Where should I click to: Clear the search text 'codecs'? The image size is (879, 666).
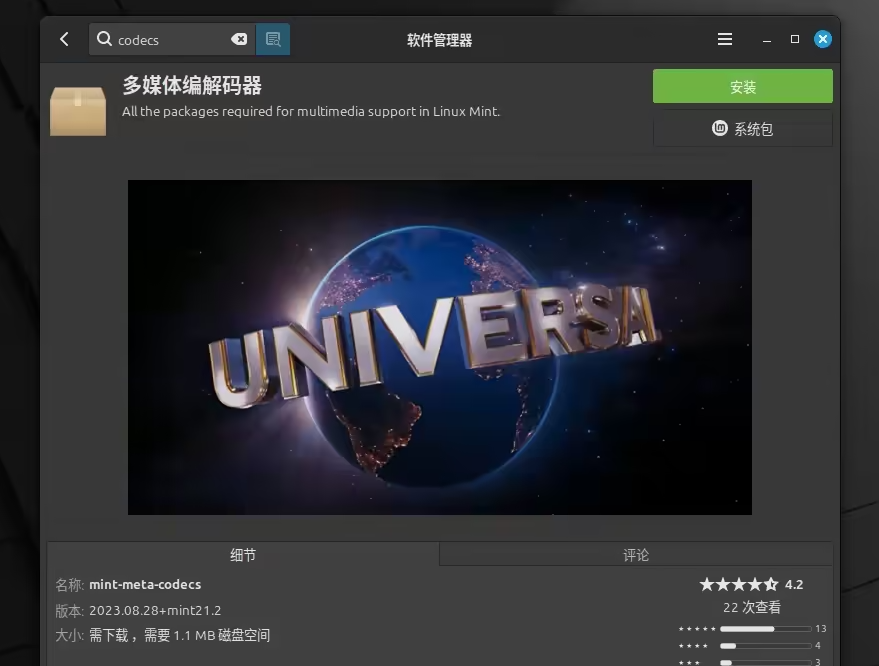click(x=239, y=39)
